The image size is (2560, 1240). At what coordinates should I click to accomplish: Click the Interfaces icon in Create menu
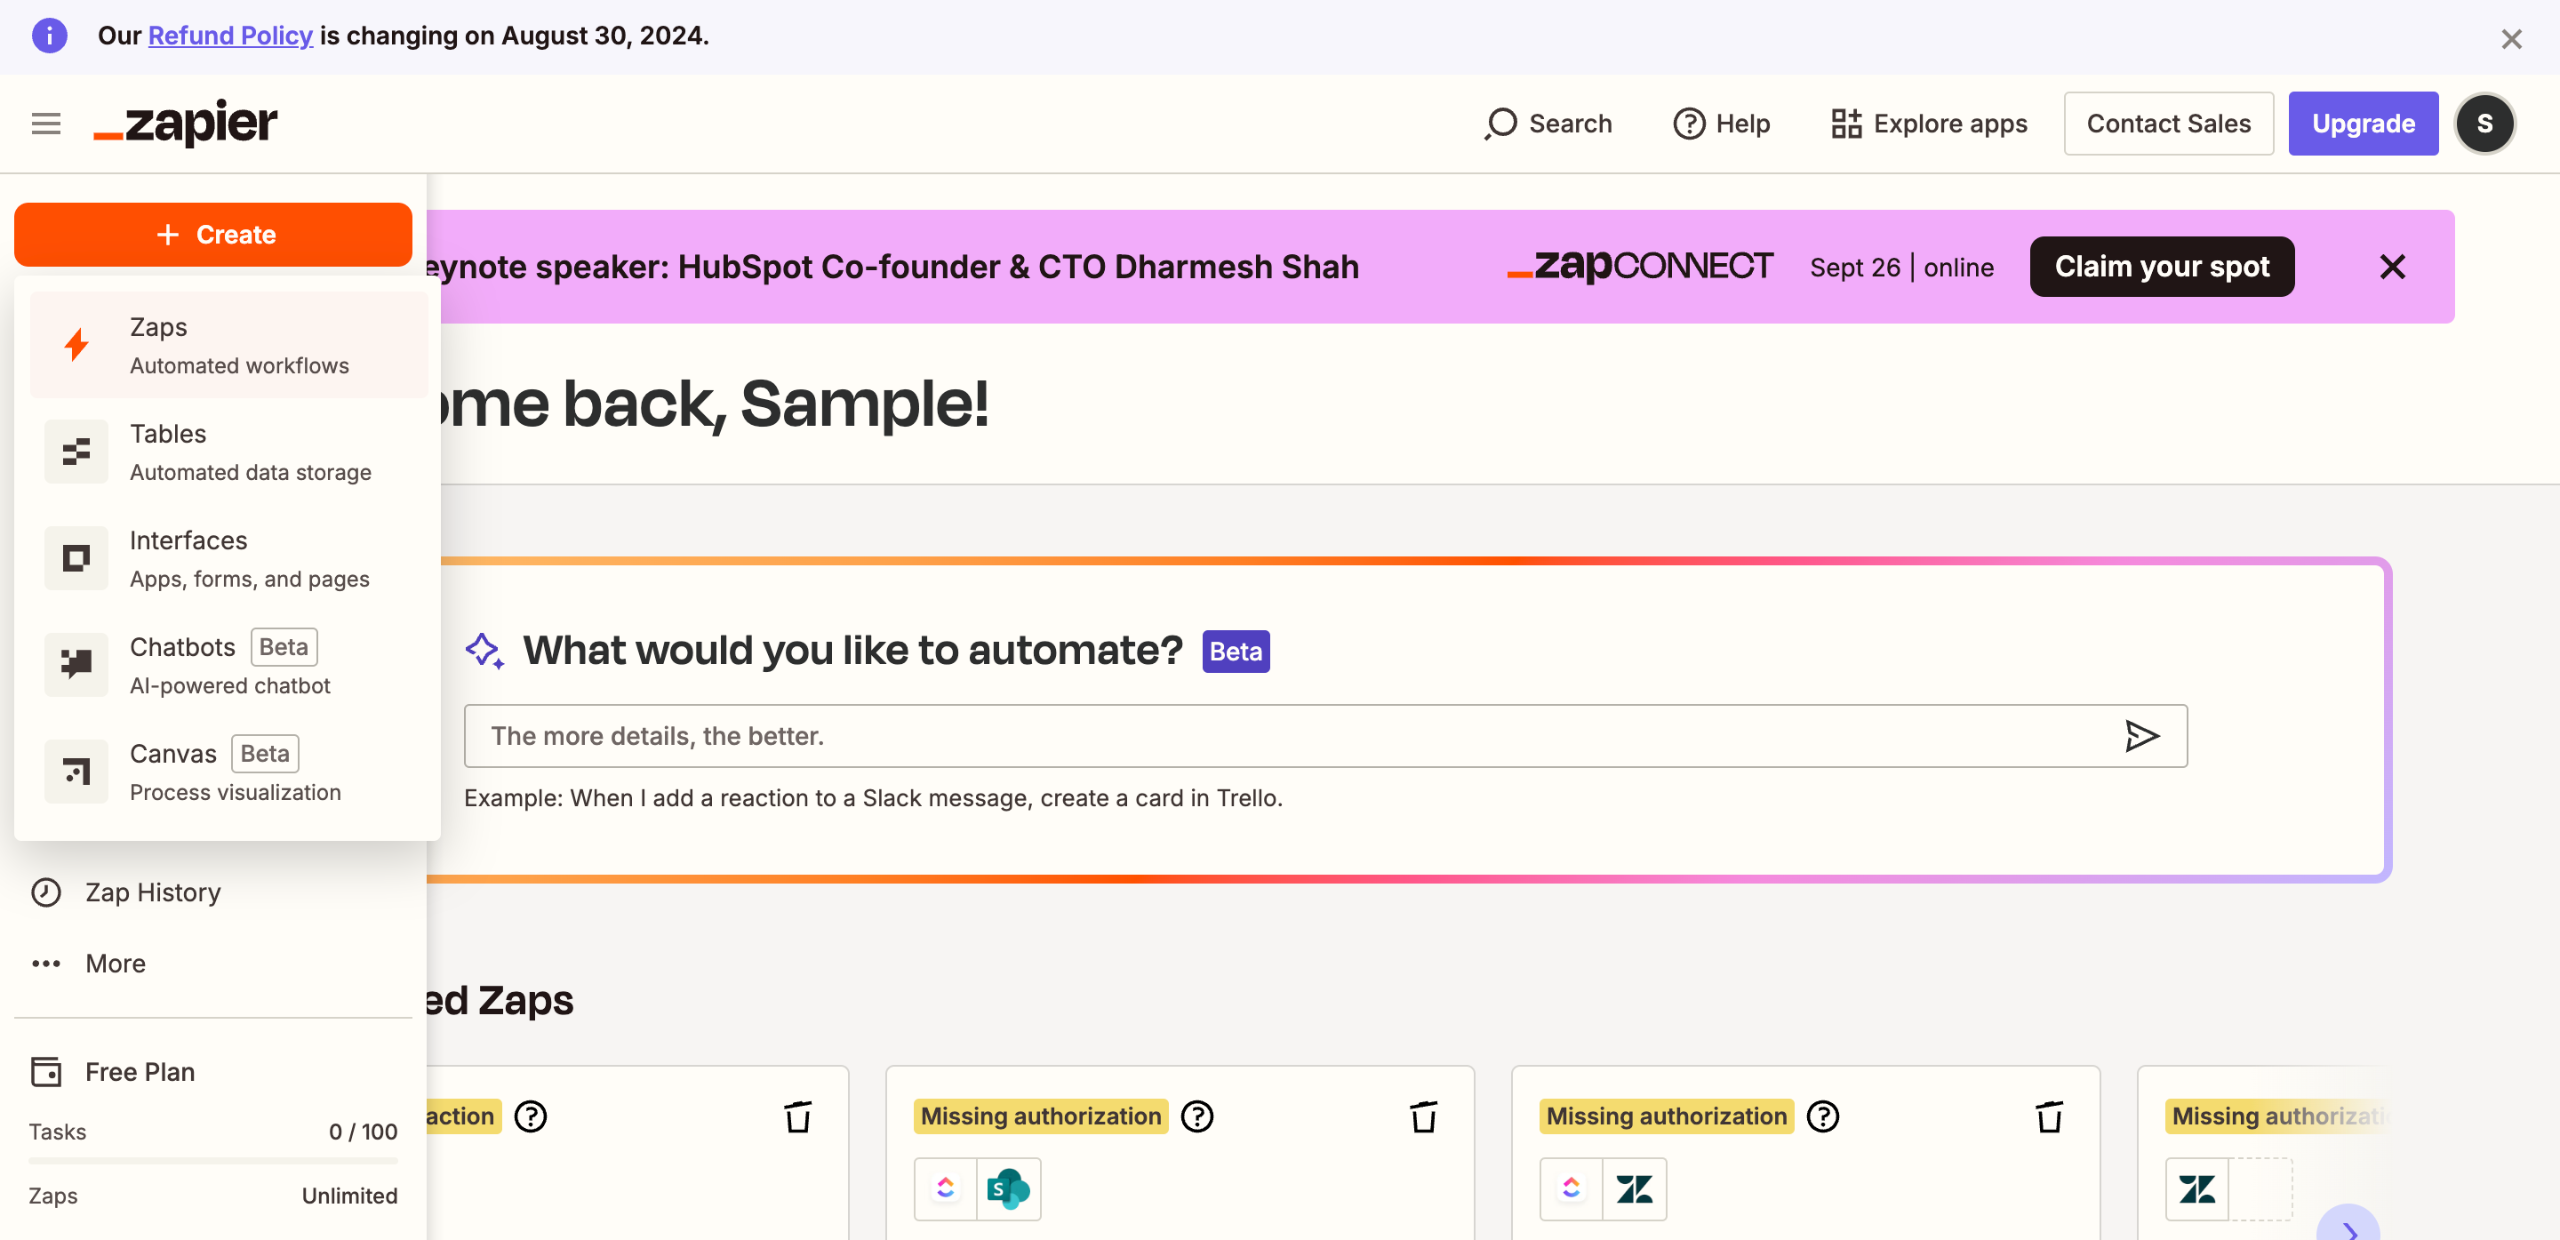point(76,558)
